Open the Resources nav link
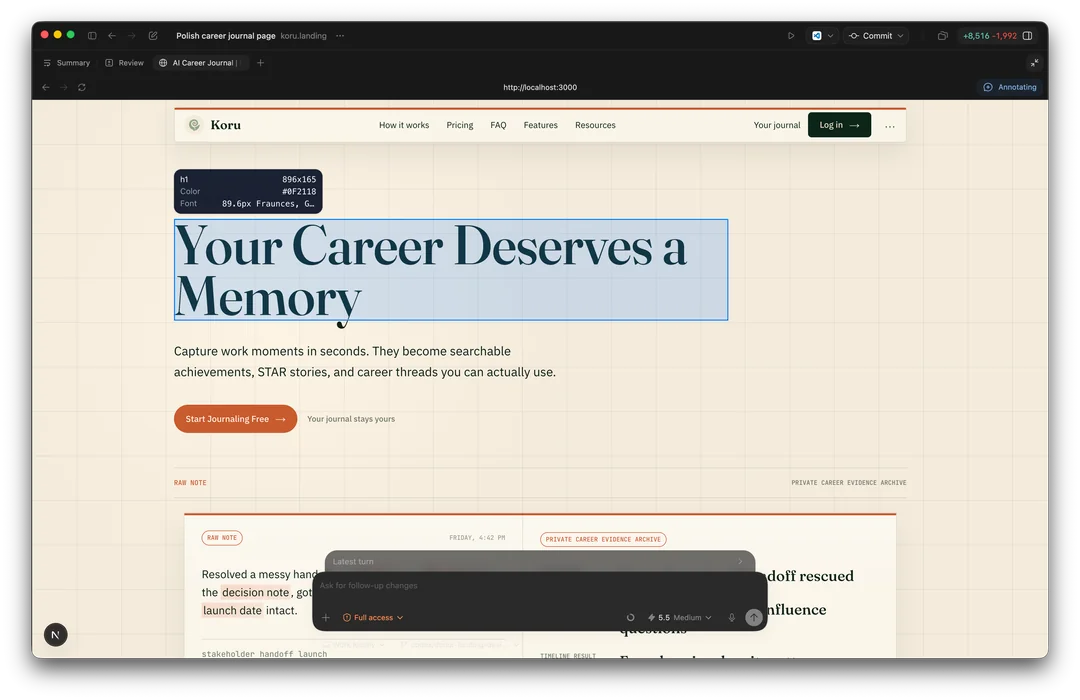The image size is (1080, 700). click(595, 125)
